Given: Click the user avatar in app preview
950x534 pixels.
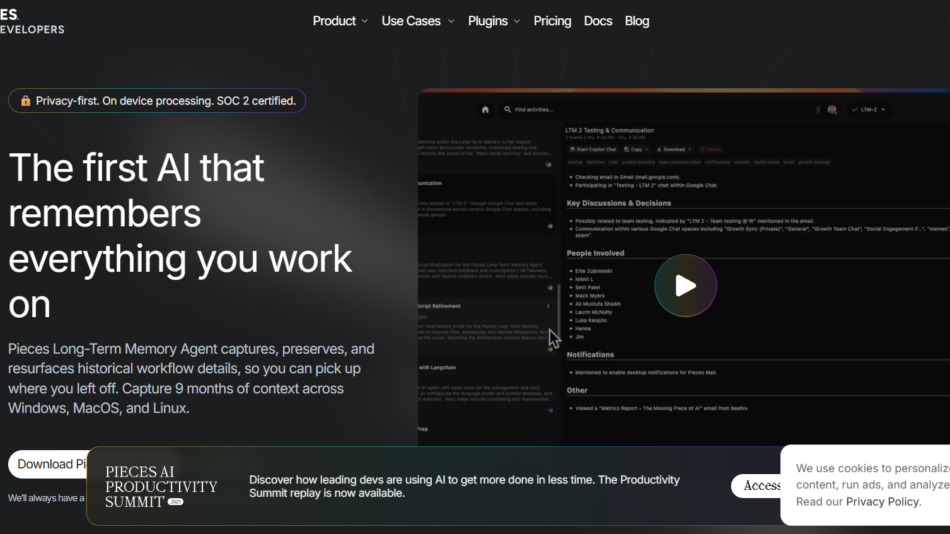Looking at the screenshot, I should pos(832,110).
